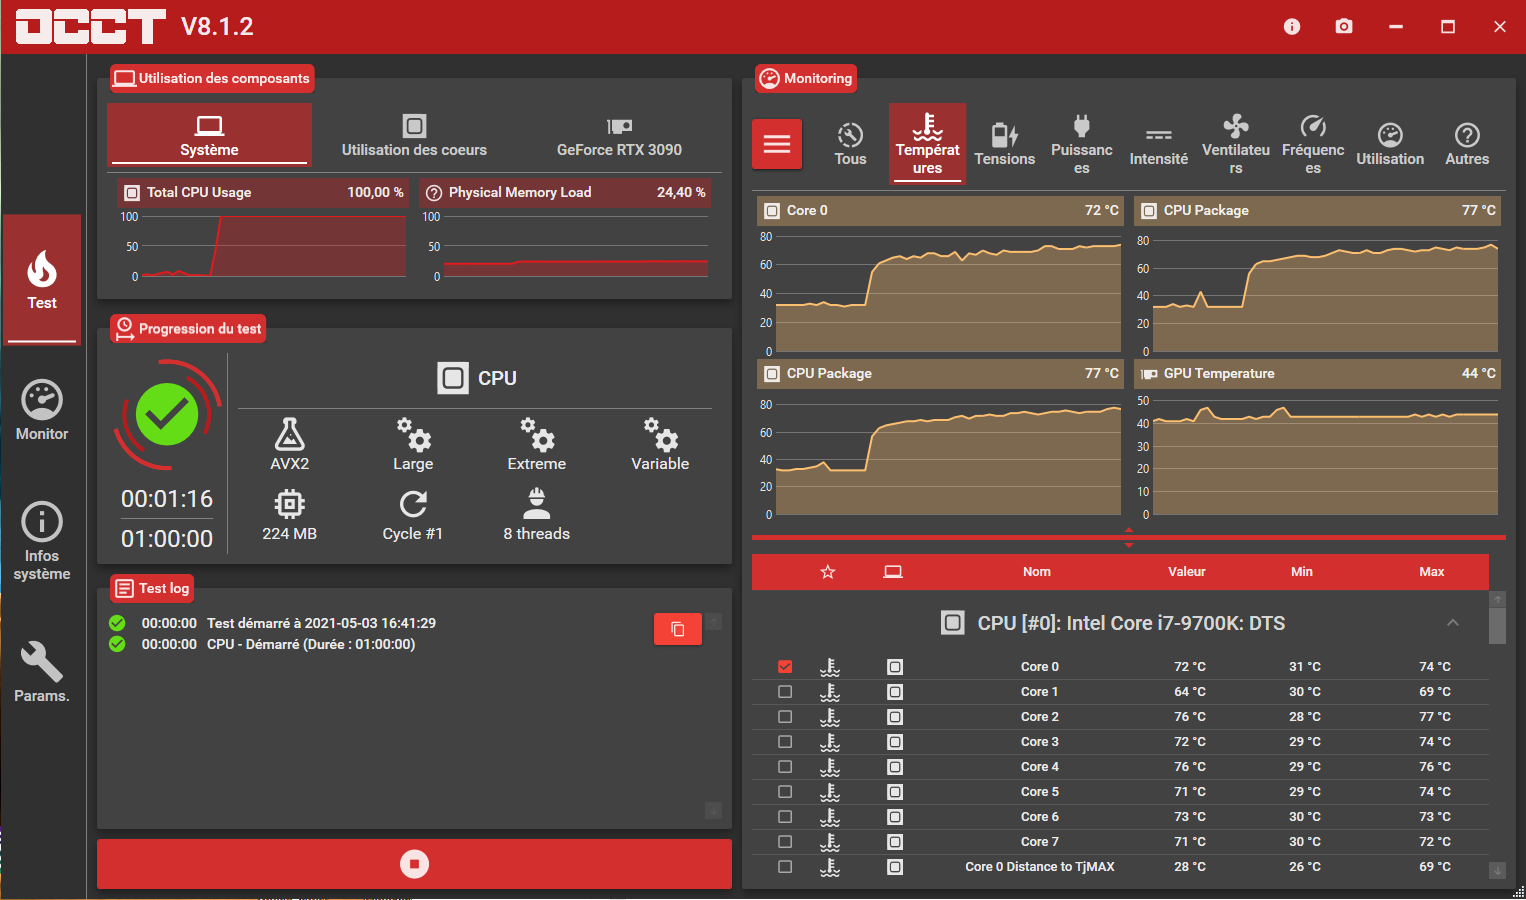Viewport: 1526px width, 900px height.
Task: Check the Core 4 graph checkbox
Action: coord(785,767)
